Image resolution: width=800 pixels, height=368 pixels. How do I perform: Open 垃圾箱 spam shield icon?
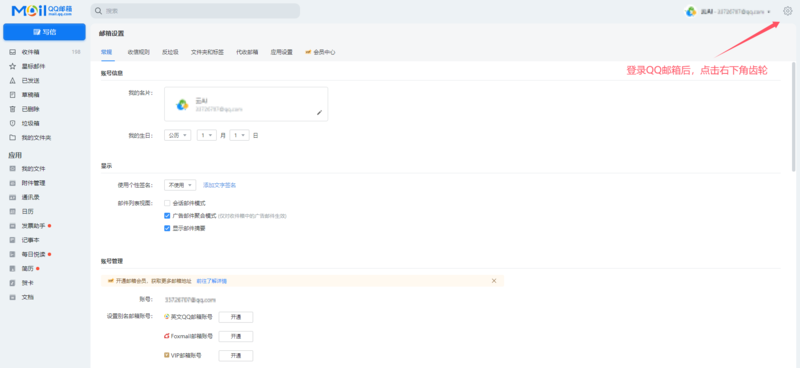click(x=13, y=124)
